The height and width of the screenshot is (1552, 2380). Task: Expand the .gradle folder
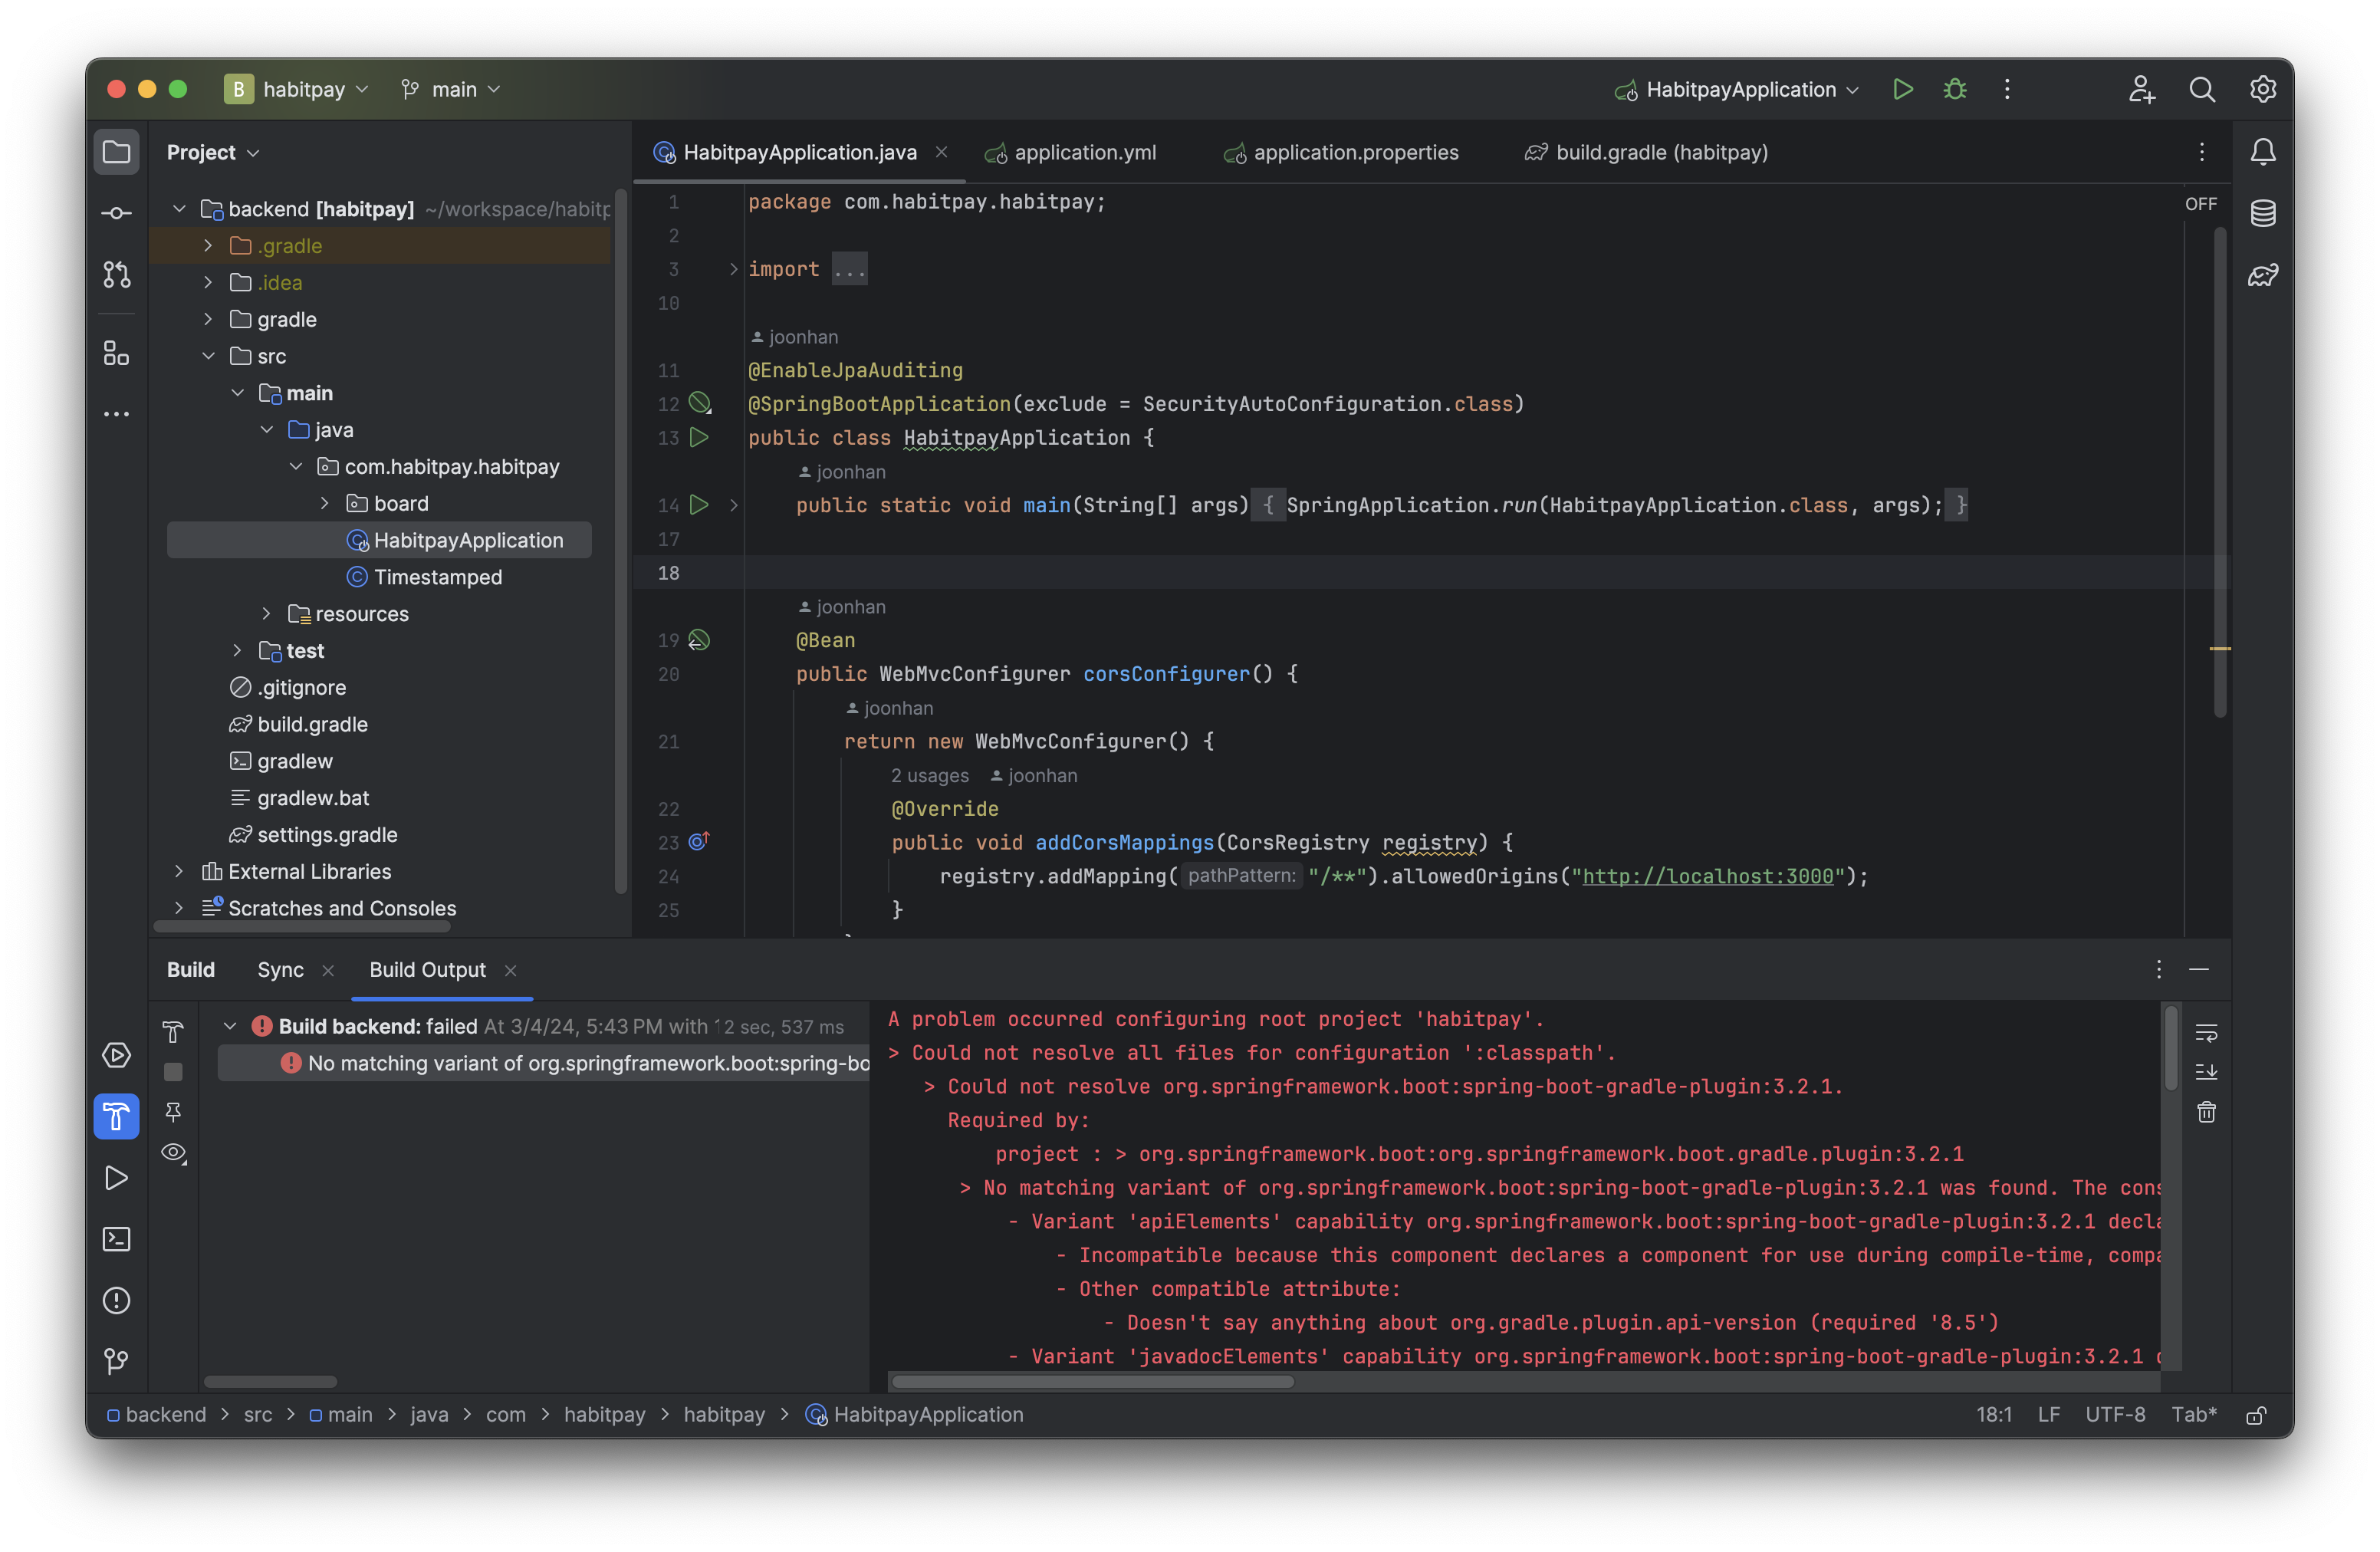click(x=208, y=246)
